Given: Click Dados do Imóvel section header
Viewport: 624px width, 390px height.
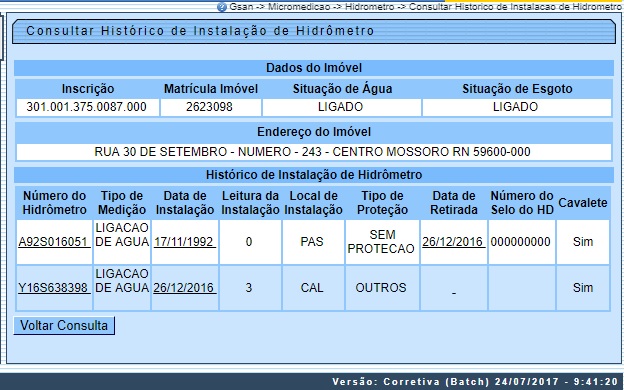Looking at the screenshot, I should 314,68.
